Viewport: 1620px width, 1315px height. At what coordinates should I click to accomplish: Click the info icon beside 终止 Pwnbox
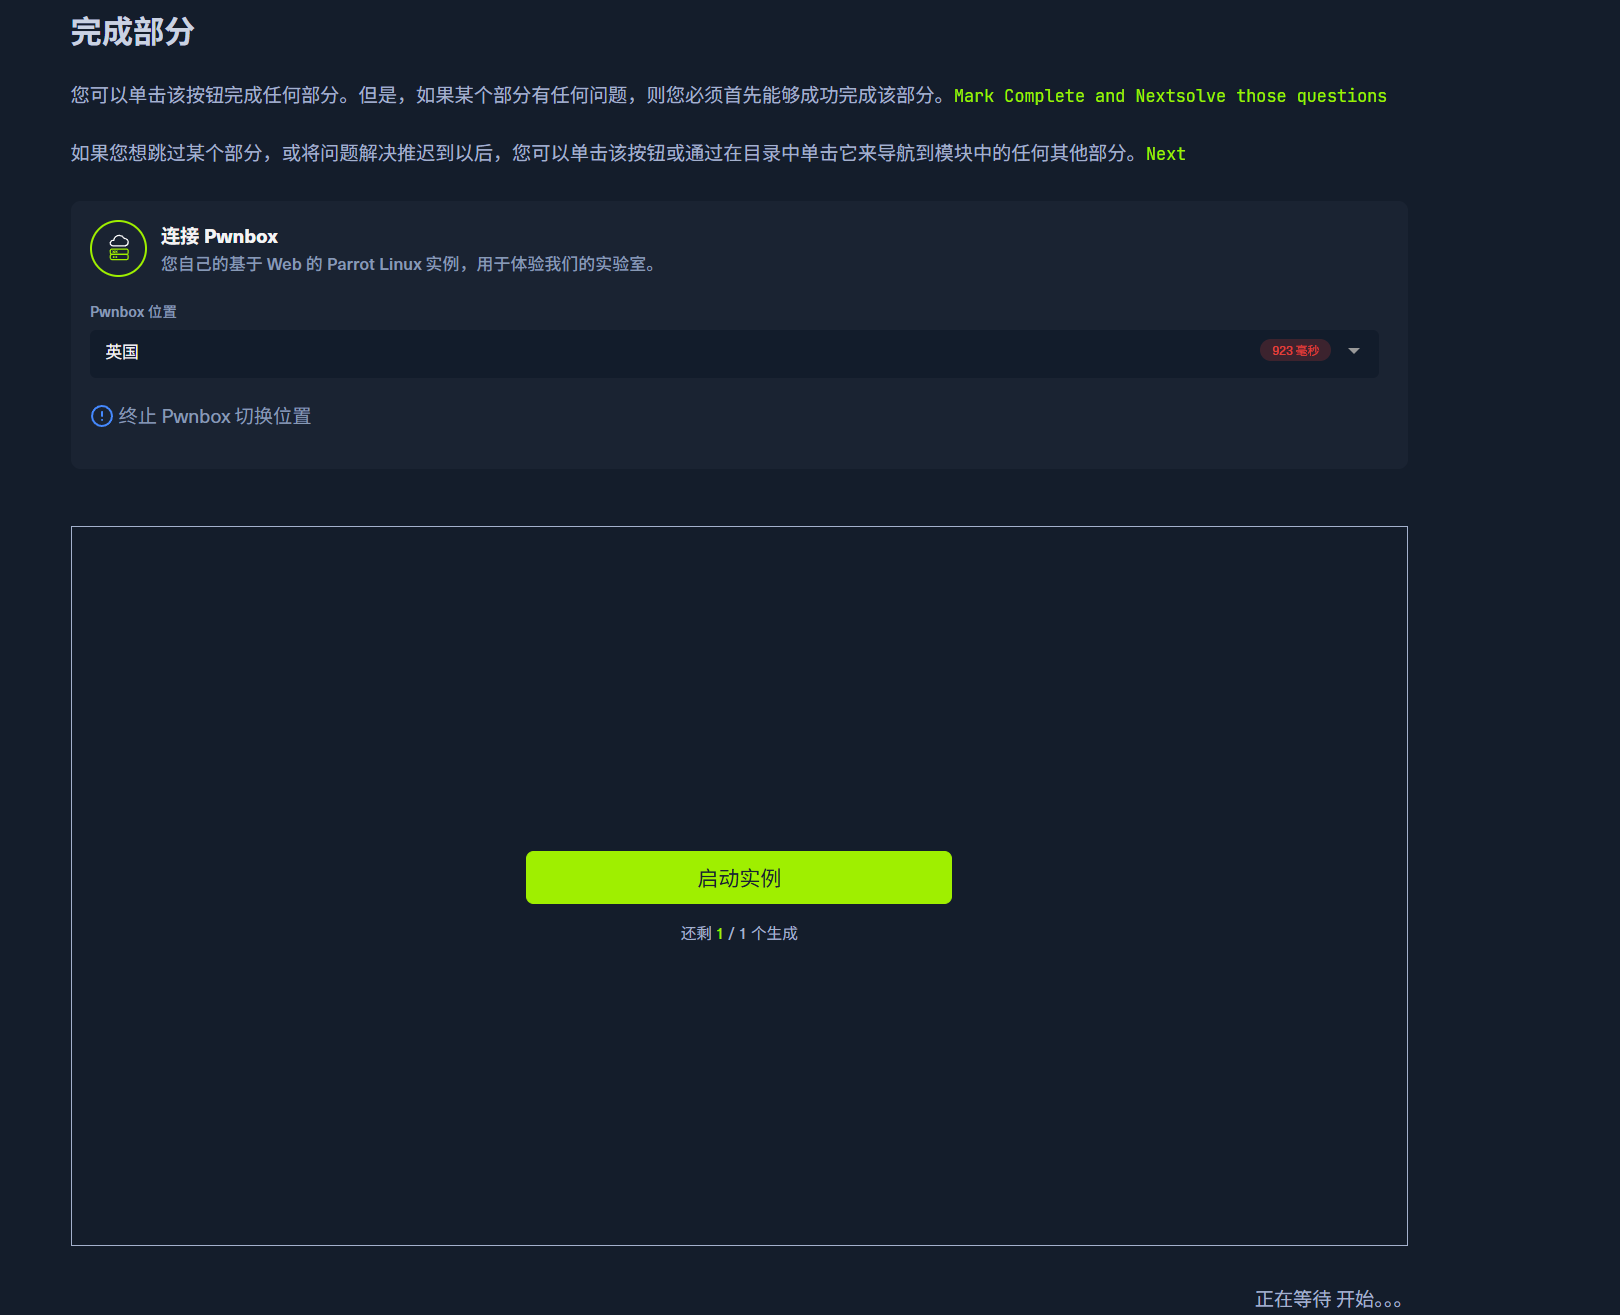[x=102, y=416]
